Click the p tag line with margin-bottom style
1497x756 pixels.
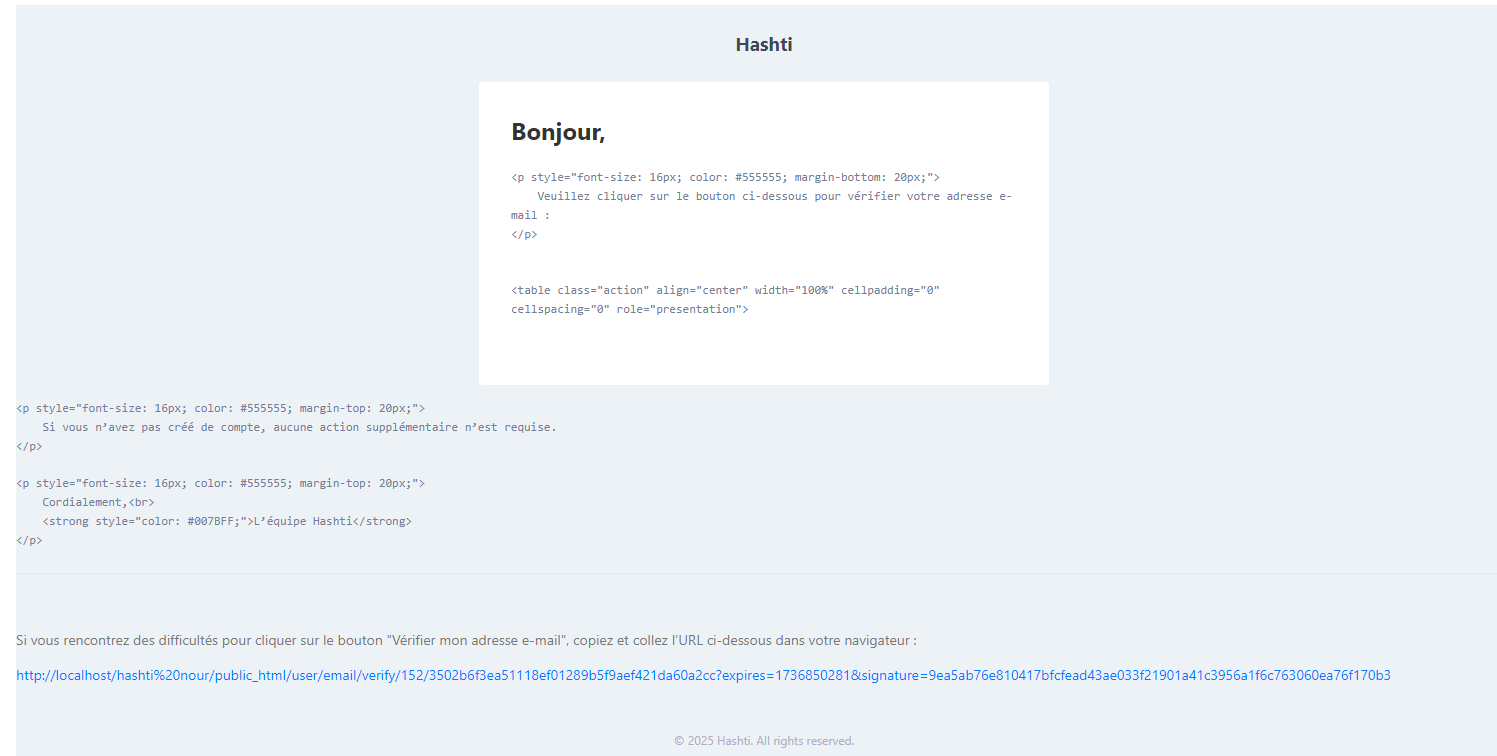click(x=725, y=177)
